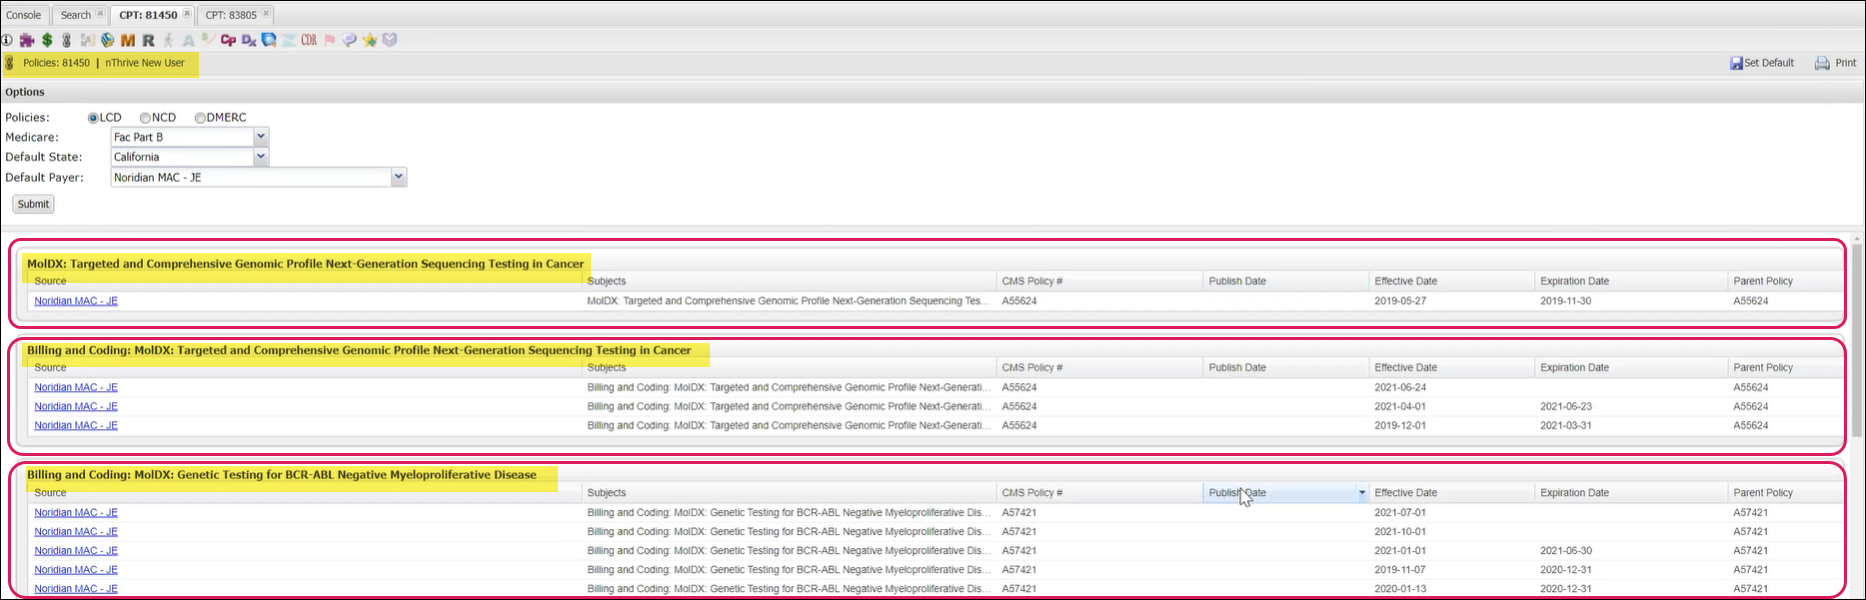Image resolution: width=1866 pixels, height=600 pixels.
Task: Select the LCD policies radio button
Action: click(x=93, y=118)
